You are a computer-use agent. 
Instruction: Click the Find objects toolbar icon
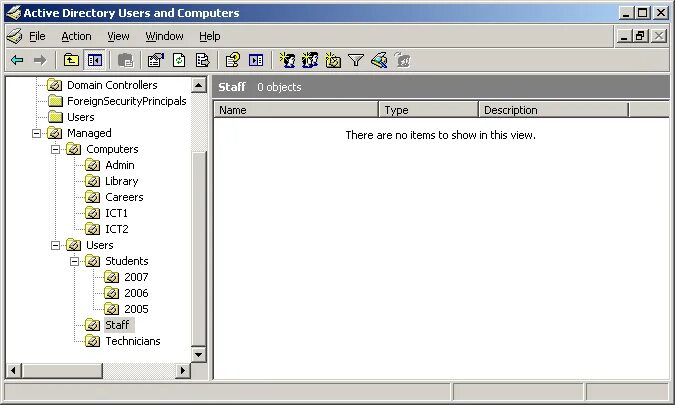379,60
